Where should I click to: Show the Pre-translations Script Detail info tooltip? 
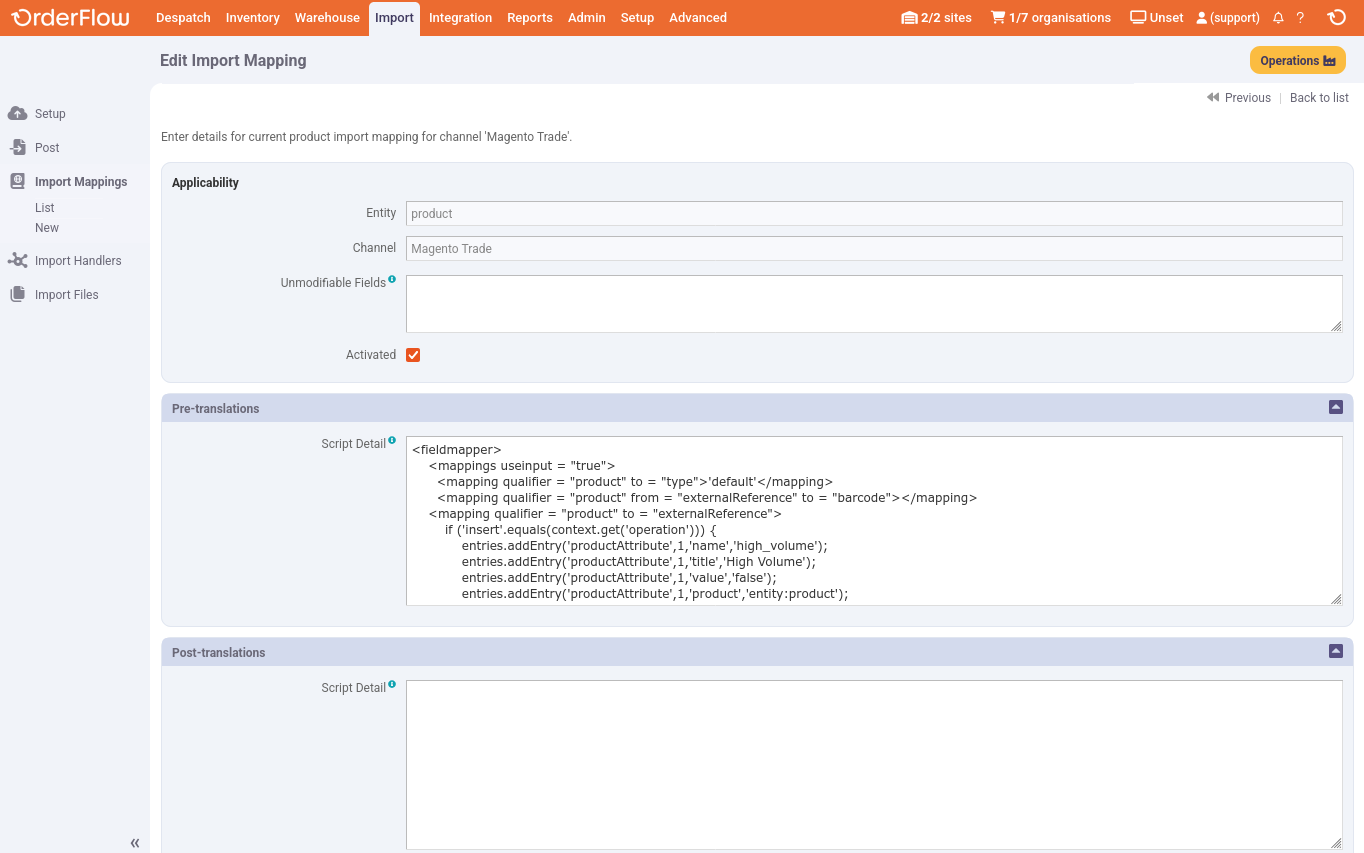click(391, 439)
